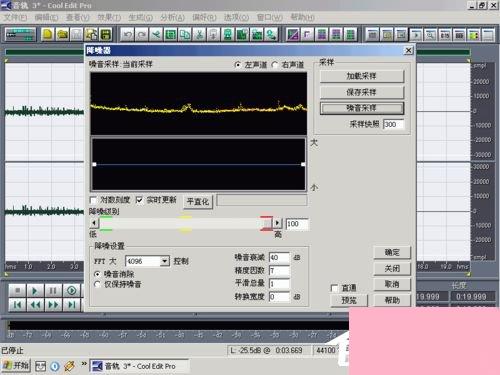Click the purple diagonal-split toolbar icon
Screen dimensions: 500x375
coord(293,34)
